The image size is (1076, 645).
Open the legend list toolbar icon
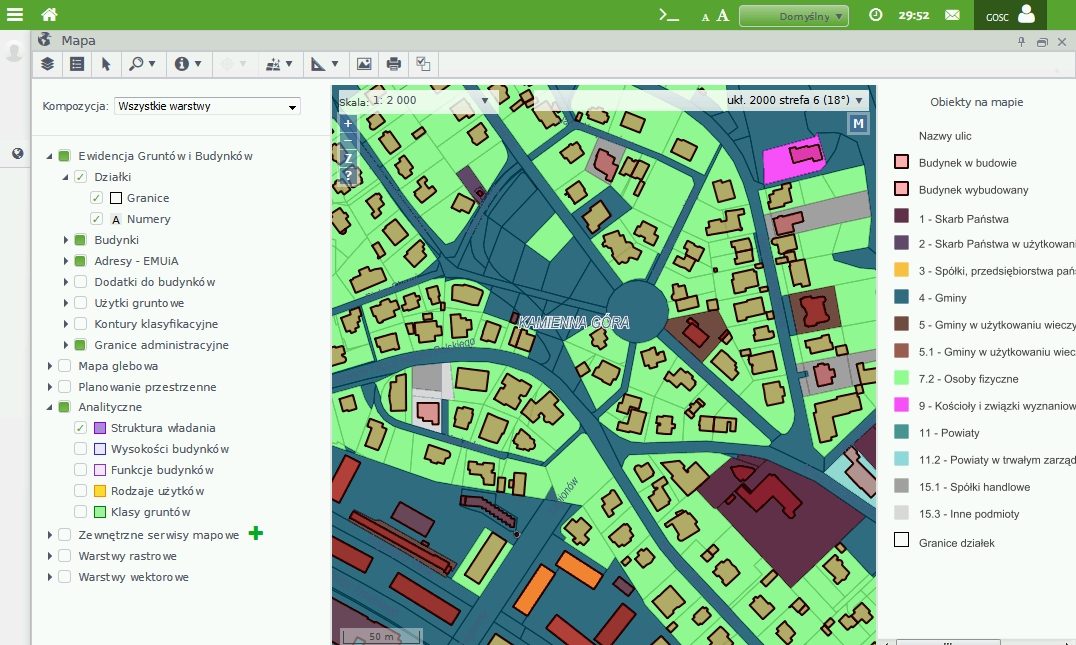click(x=77, y=64)
